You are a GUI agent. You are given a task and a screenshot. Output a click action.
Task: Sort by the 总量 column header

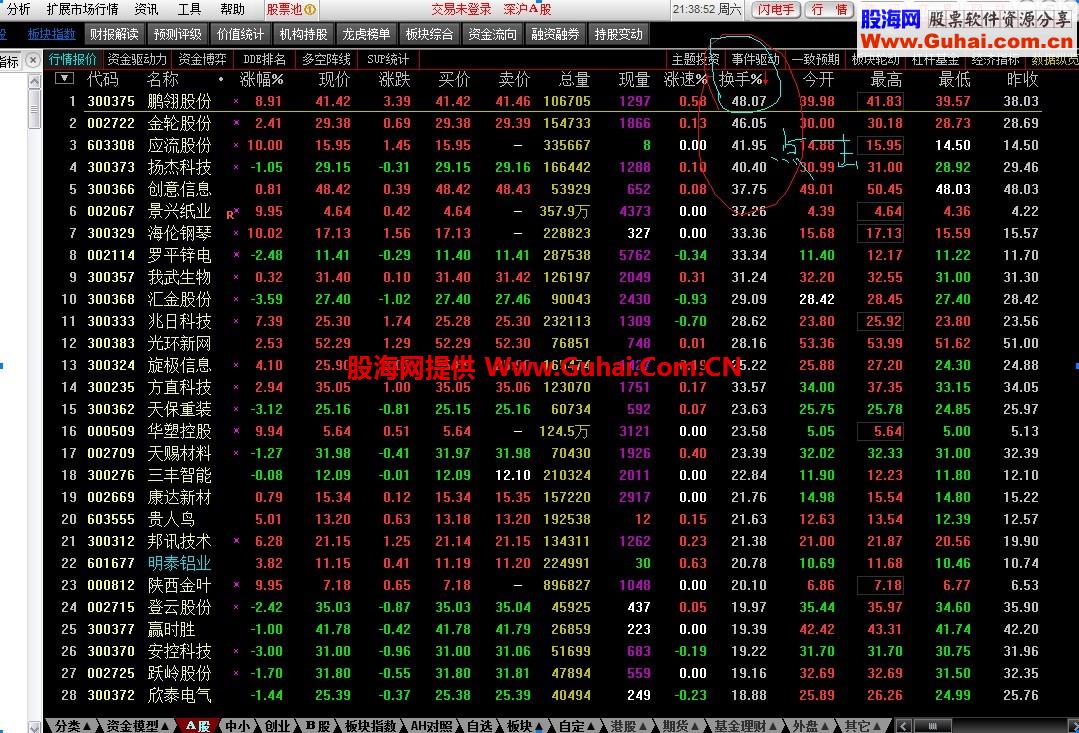[x=573, y=80]
